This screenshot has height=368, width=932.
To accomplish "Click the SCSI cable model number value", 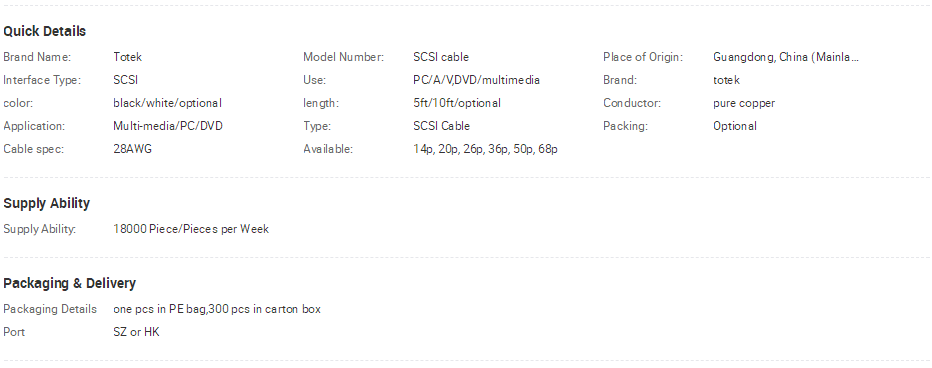I will click(441, 57).
